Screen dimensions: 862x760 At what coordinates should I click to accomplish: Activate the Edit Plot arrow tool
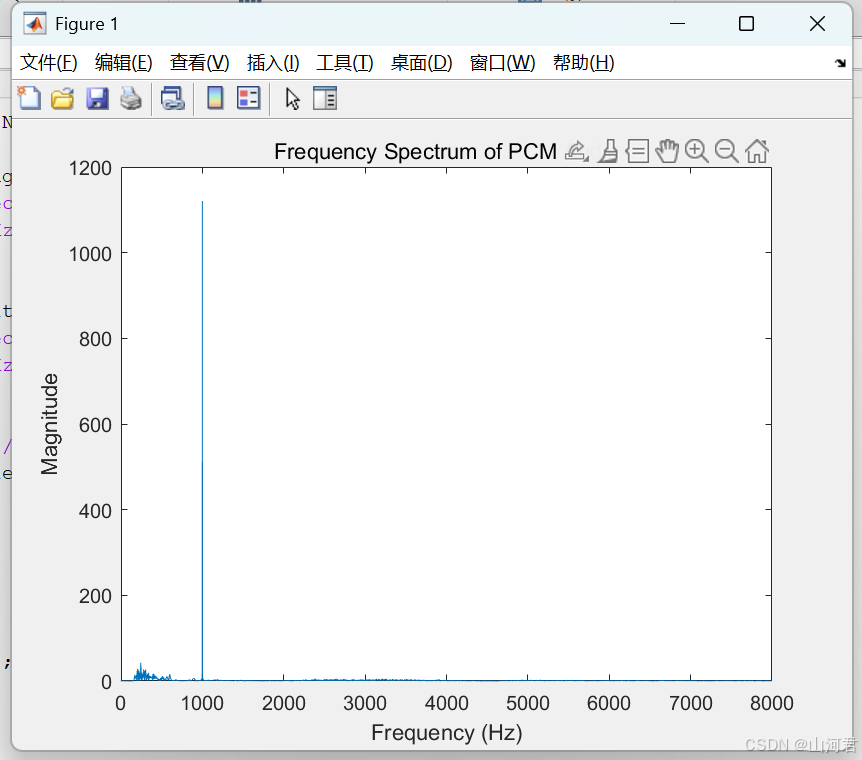click(x=292, y=99)
